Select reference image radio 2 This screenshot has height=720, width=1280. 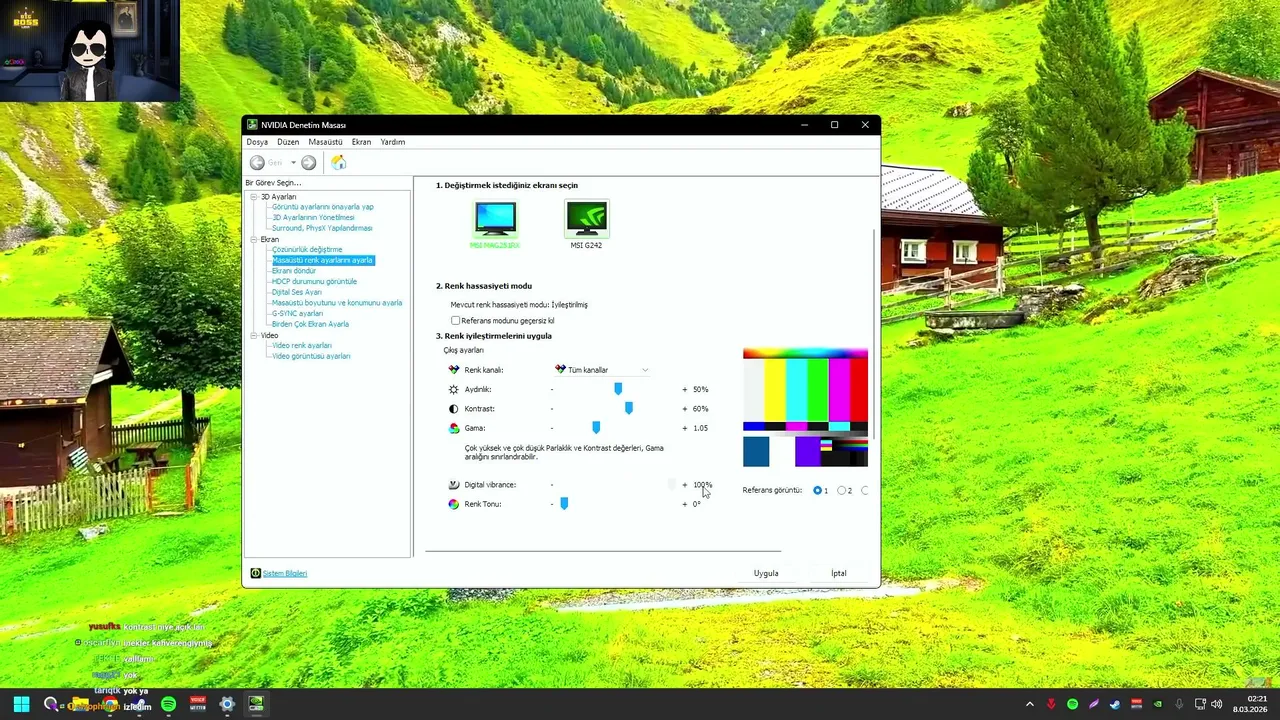(x=841, y=490)
